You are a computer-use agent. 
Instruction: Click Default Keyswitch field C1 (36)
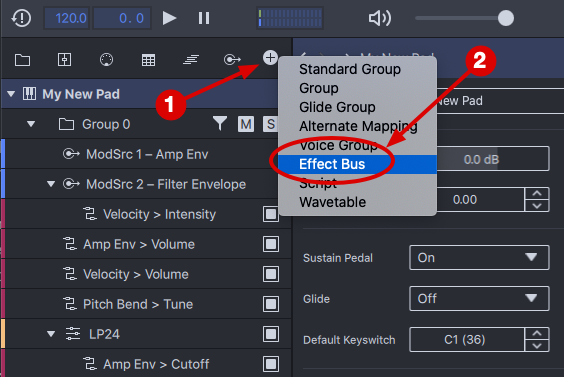(x=467, y=340)
